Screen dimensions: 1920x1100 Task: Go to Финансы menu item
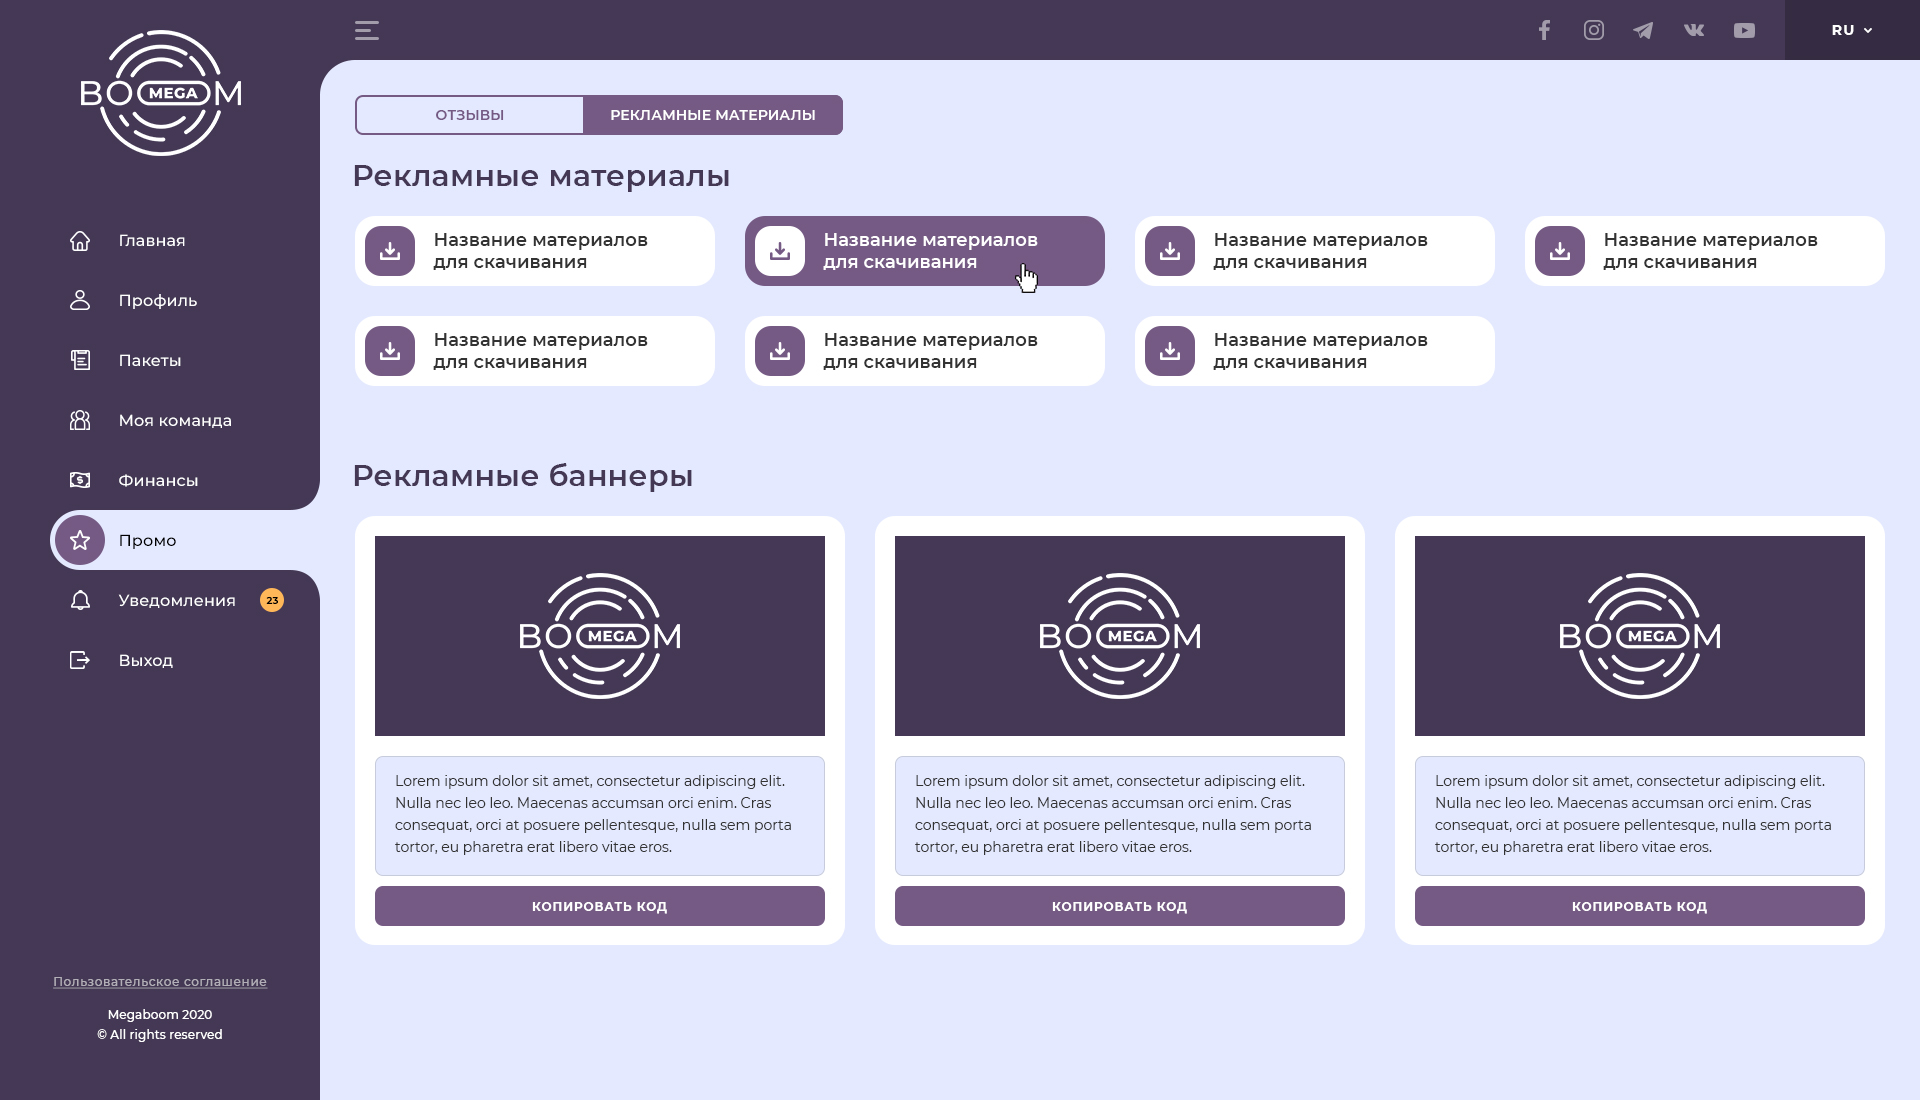pyautogui.click(x=160, y=480)
